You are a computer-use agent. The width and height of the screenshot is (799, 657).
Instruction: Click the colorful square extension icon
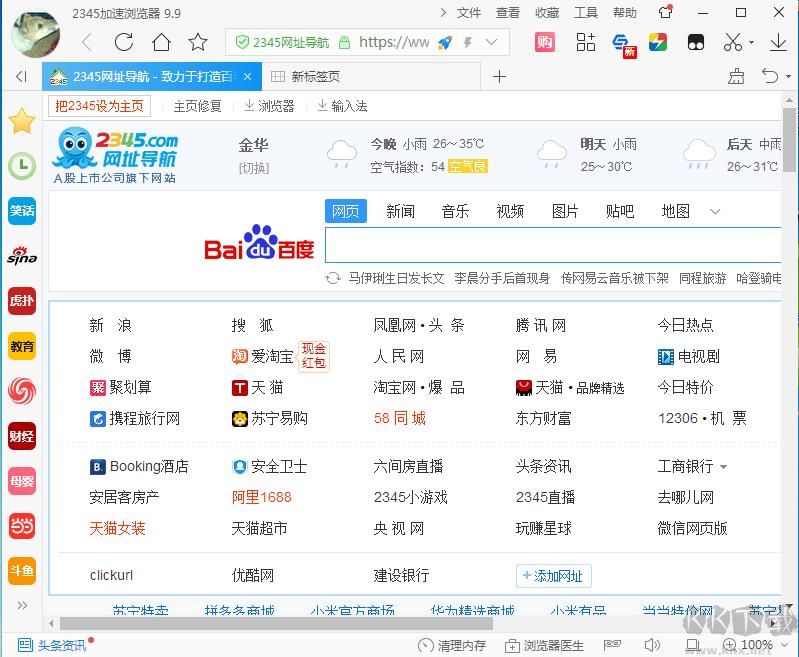click(x=658, y=42)
